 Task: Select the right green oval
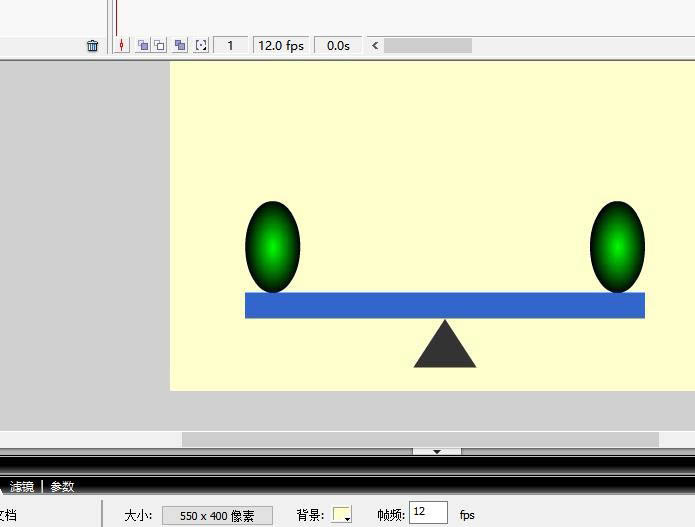pos(617,247)
